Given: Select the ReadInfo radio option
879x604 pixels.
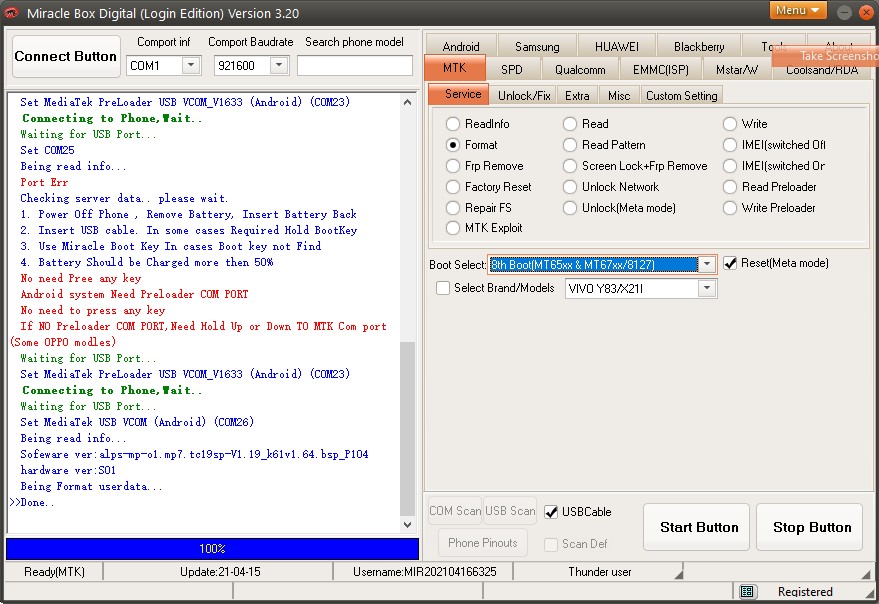Looking at the screenshot, I should click(453, 123).
